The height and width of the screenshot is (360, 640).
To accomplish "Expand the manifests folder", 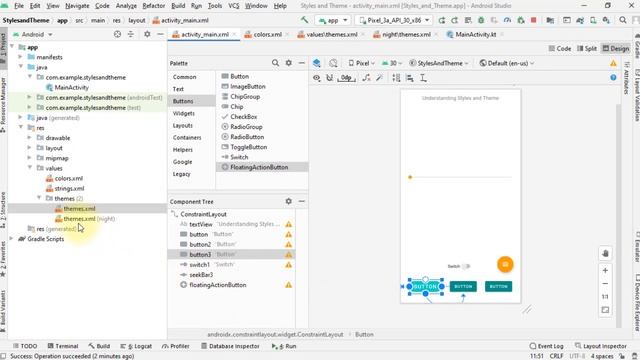I will (x=20, y=57).
